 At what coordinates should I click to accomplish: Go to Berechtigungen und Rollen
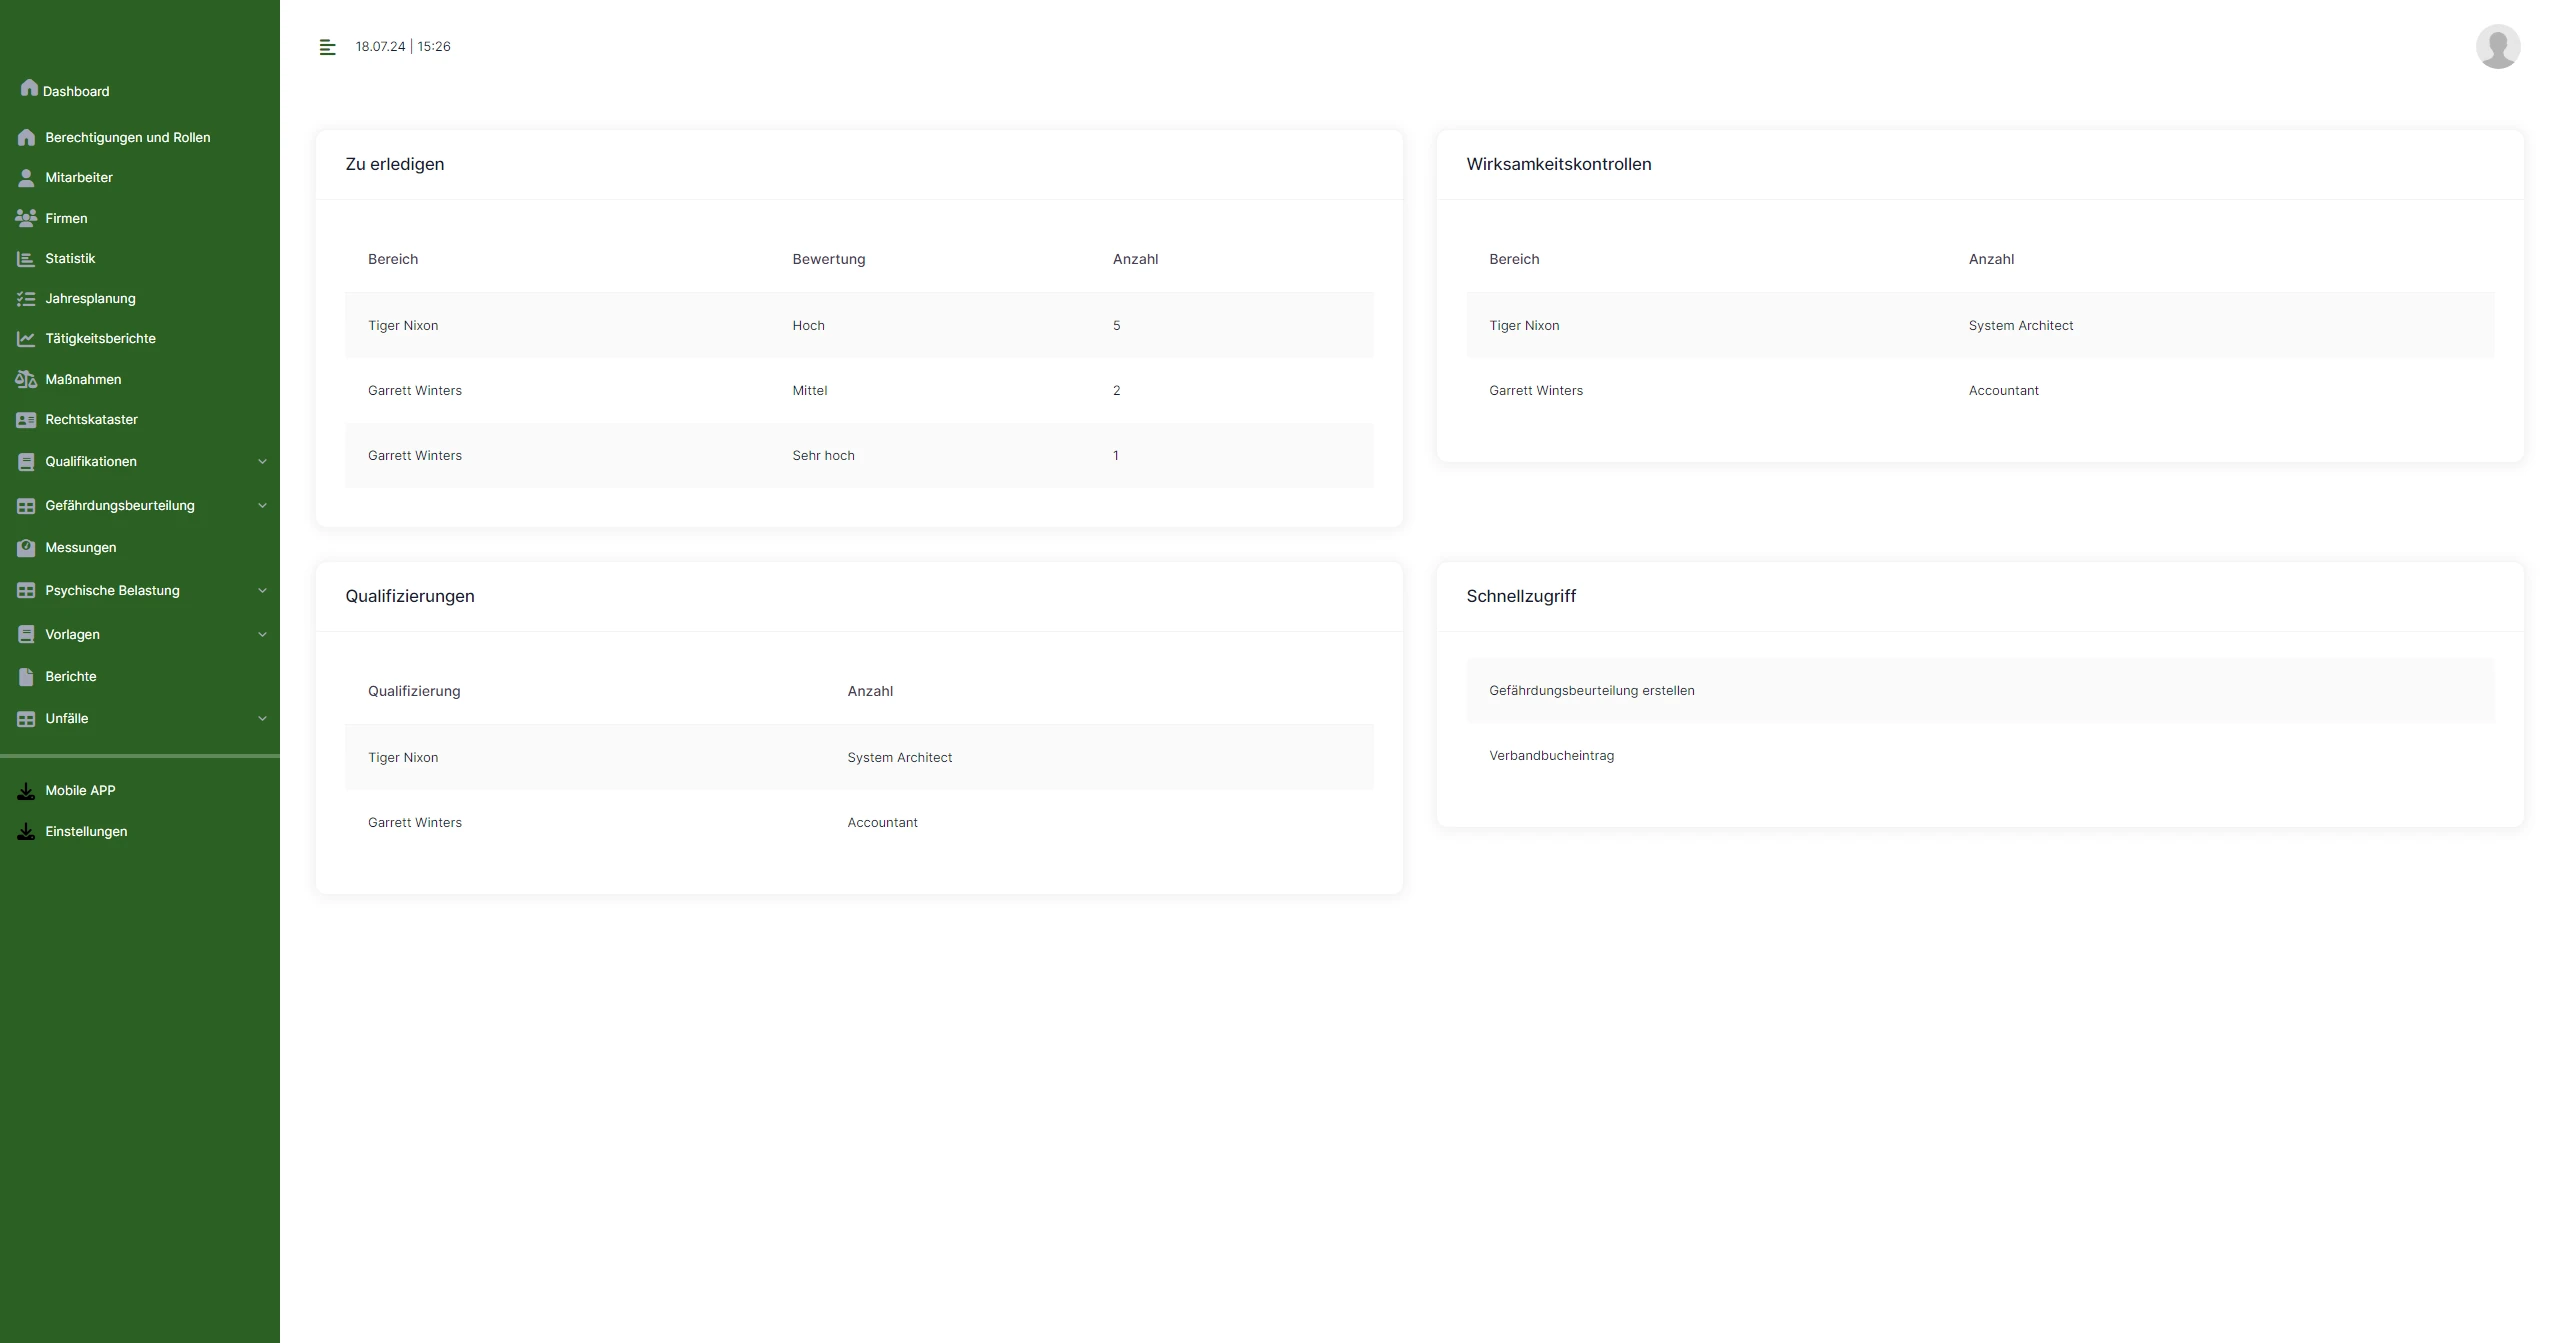(128, 138)
